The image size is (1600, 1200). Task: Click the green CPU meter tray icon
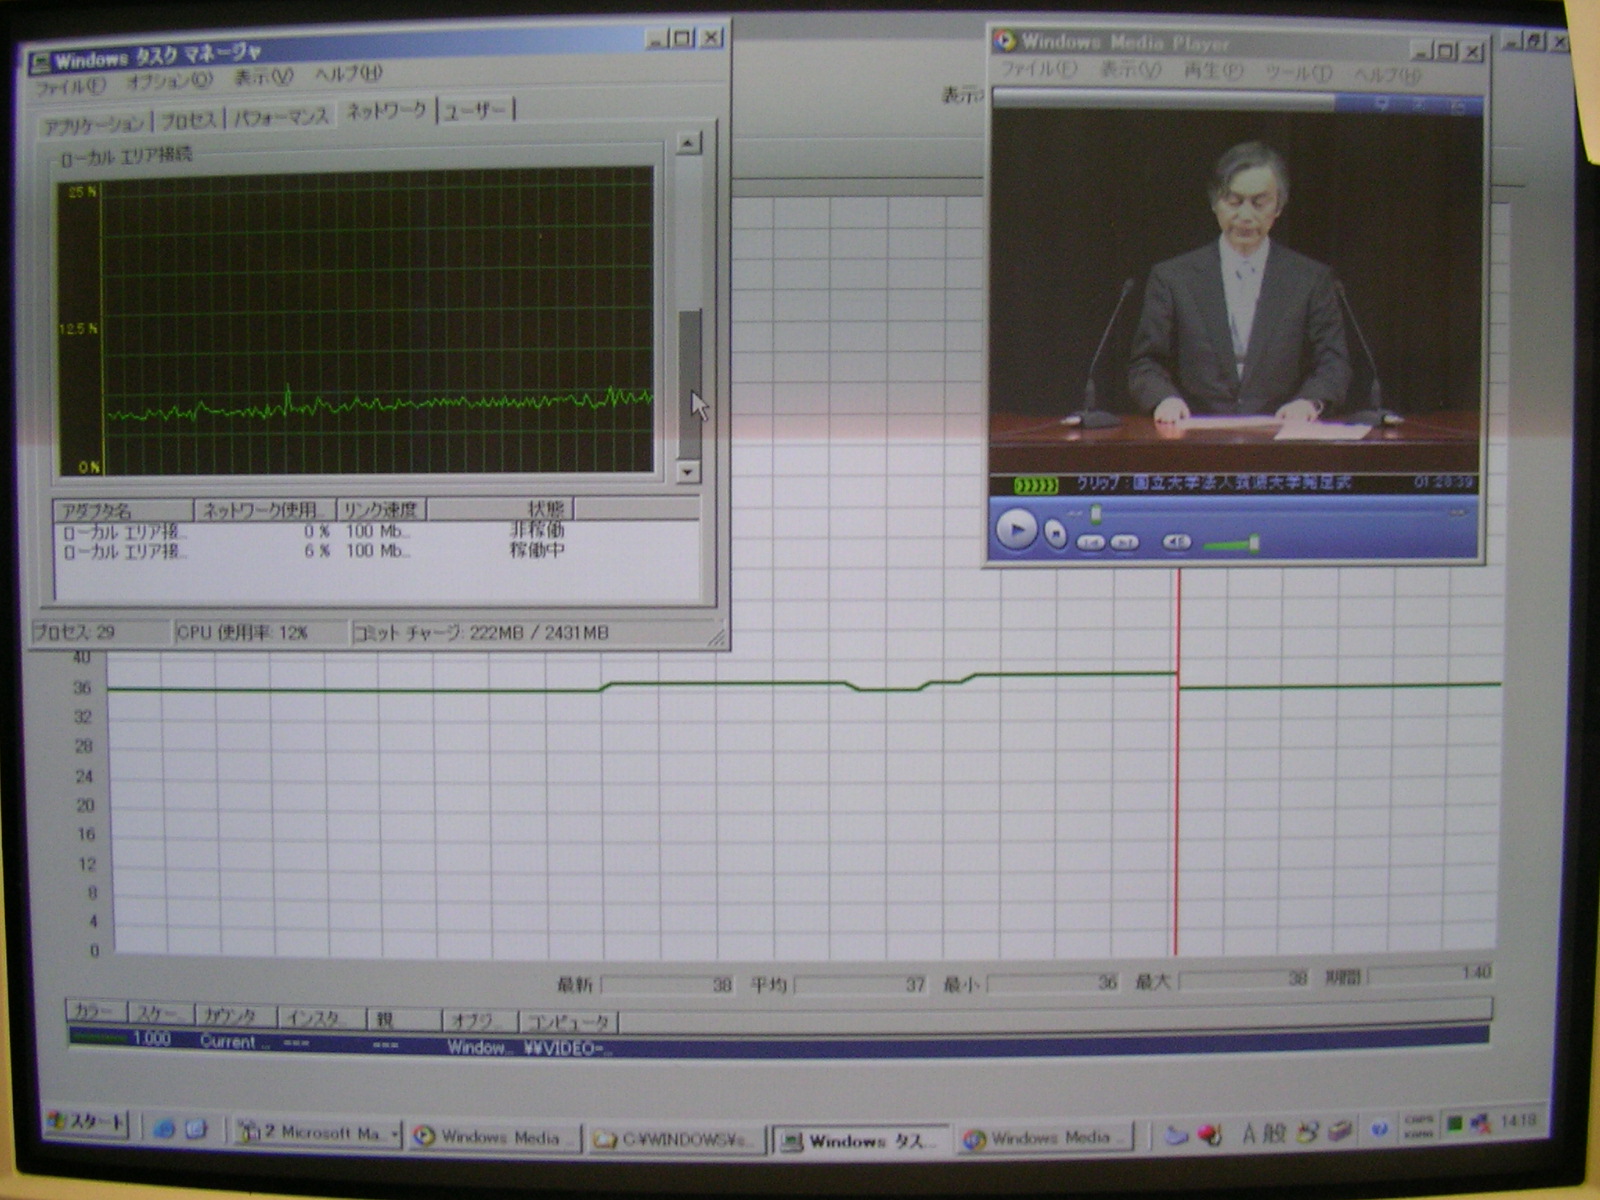point(1454,1125)
